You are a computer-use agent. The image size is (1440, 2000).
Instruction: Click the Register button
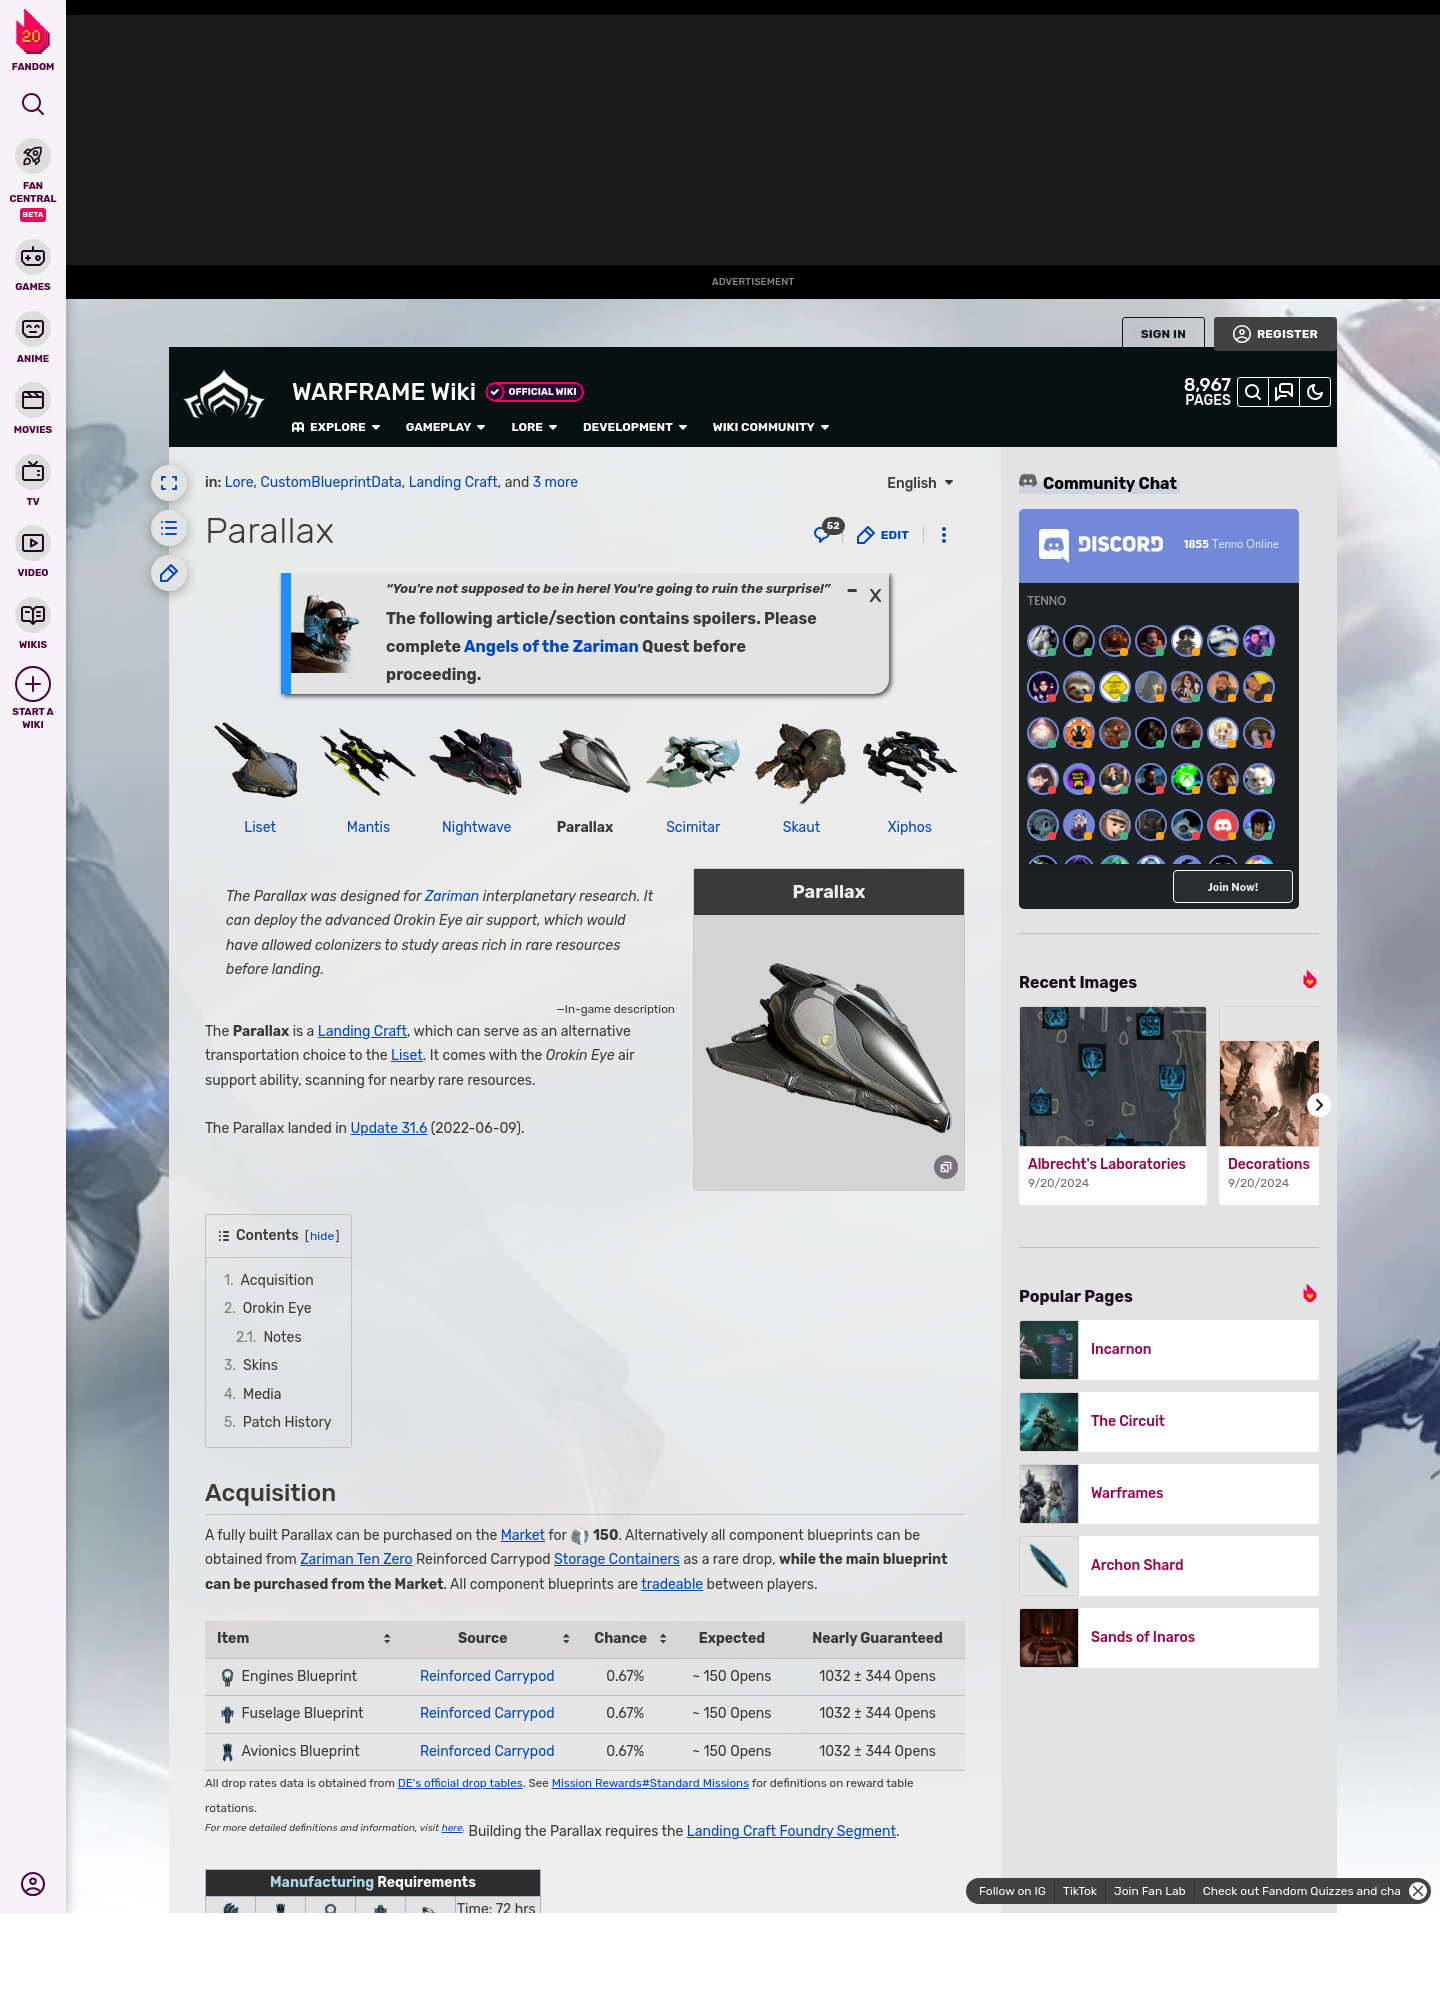tap(1275, 334)
